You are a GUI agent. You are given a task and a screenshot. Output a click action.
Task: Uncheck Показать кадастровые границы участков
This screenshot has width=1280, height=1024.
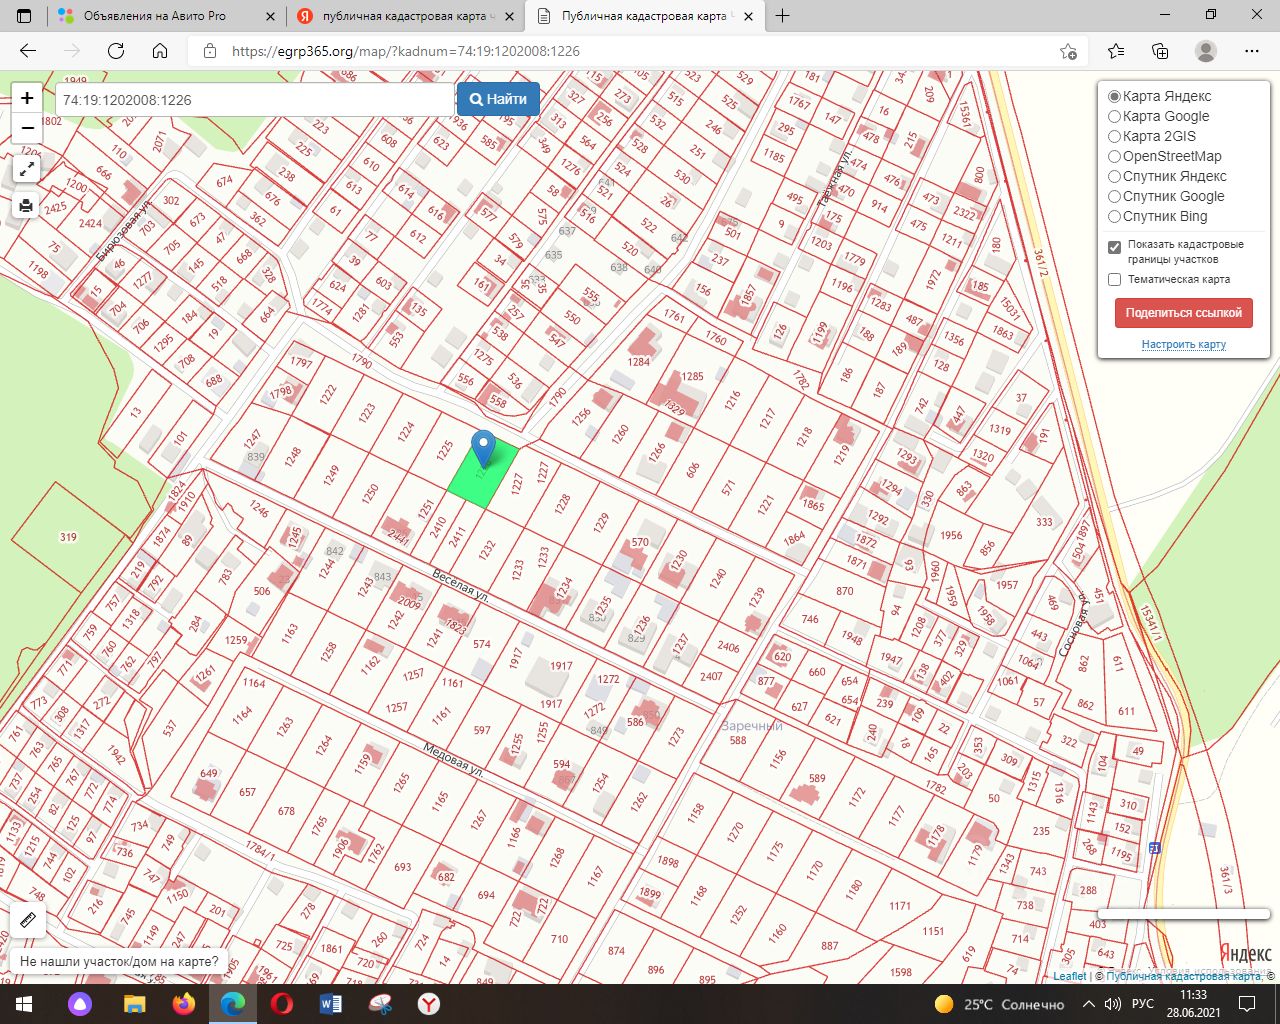click(1114, 246)
